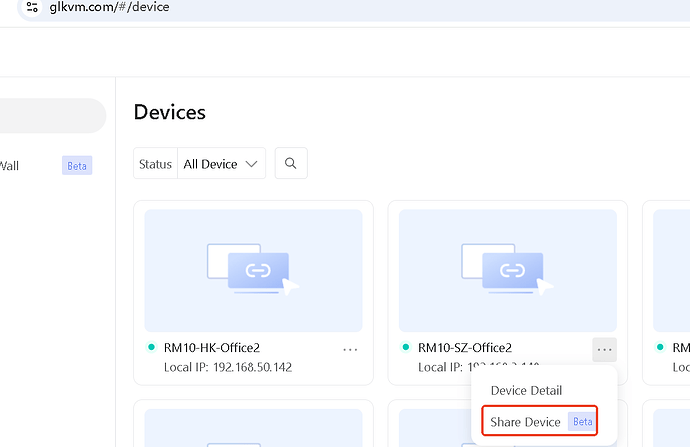
Task: Open the RM10-HK-Office2 three-dot more menu
Action: coord(350,349)
